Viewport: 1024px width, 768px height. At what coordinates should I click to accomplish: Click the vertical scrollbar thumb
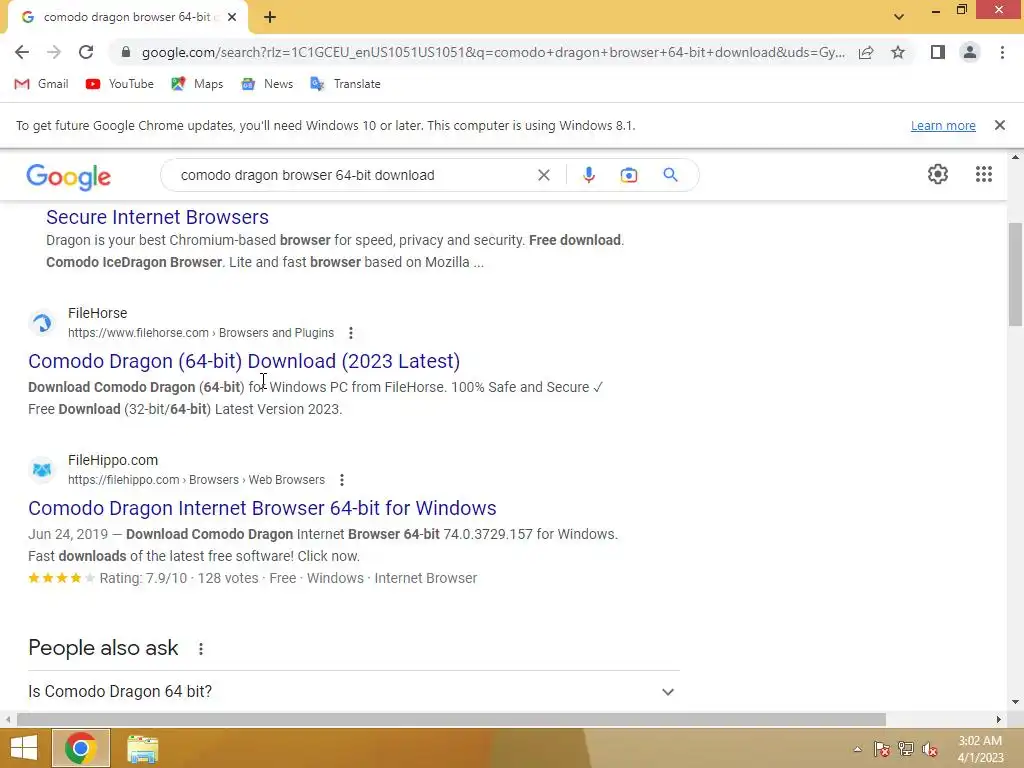(x=1015, y=274)
